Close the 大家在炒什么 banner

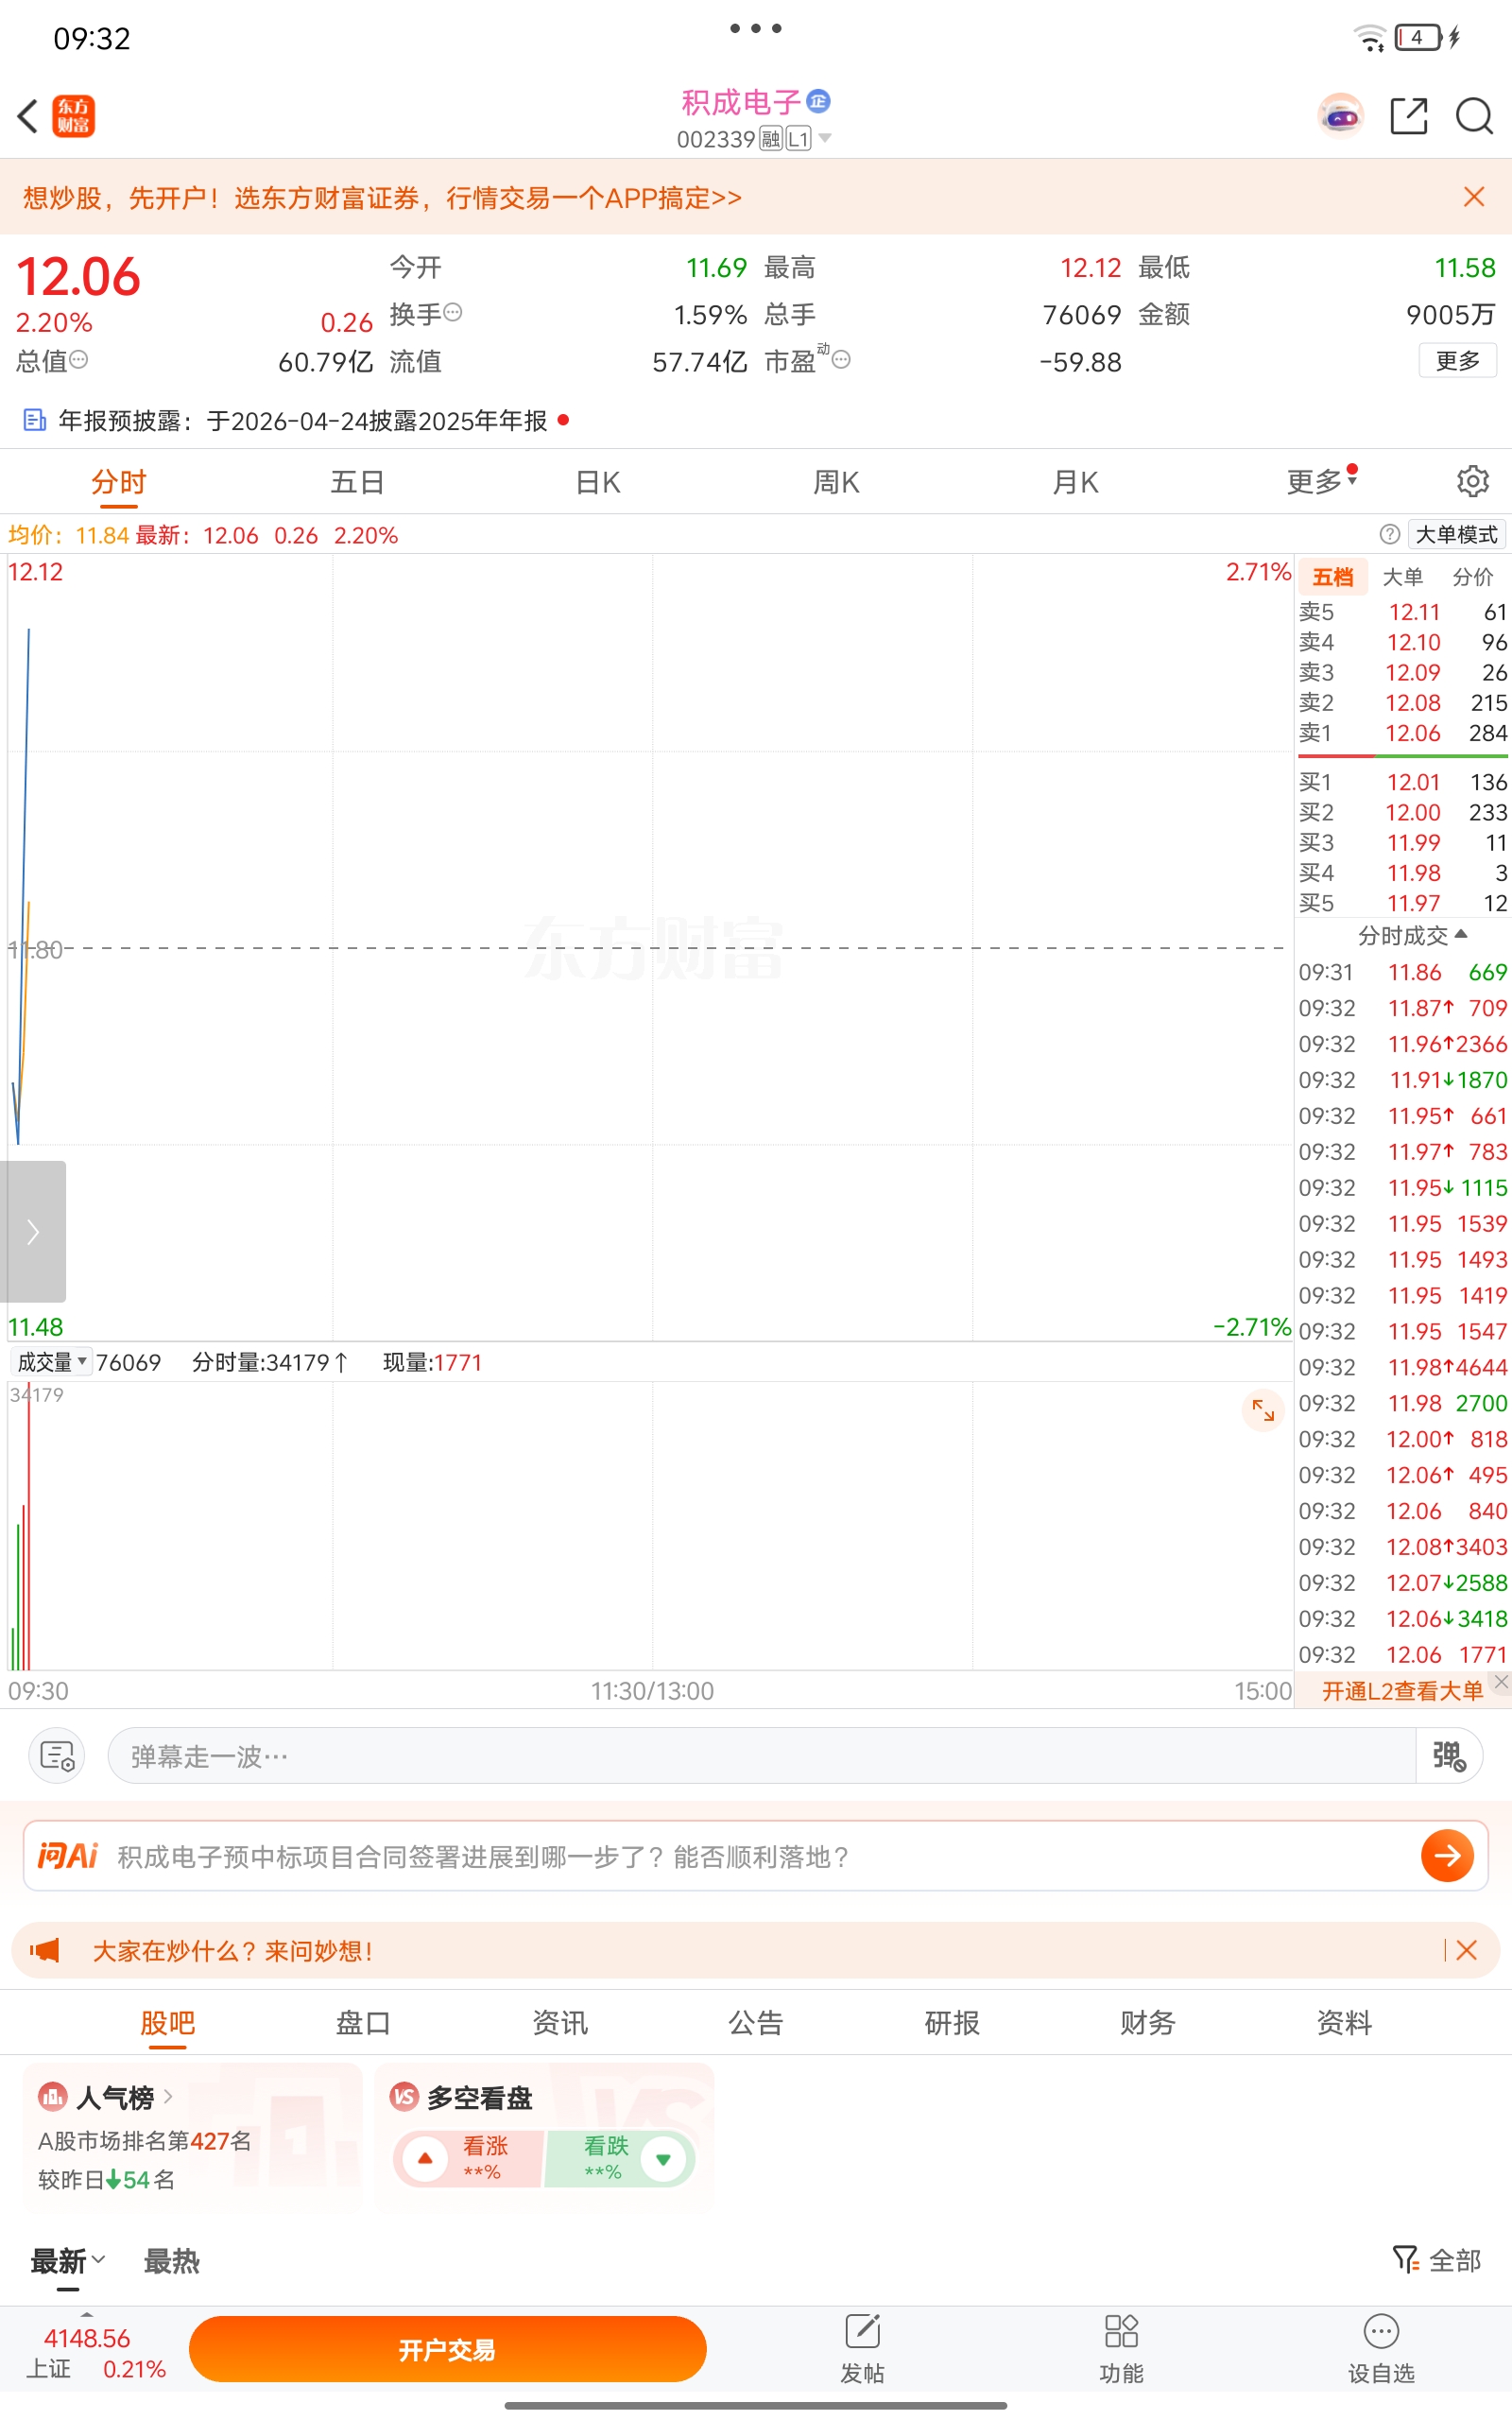click(1466, 1950)
